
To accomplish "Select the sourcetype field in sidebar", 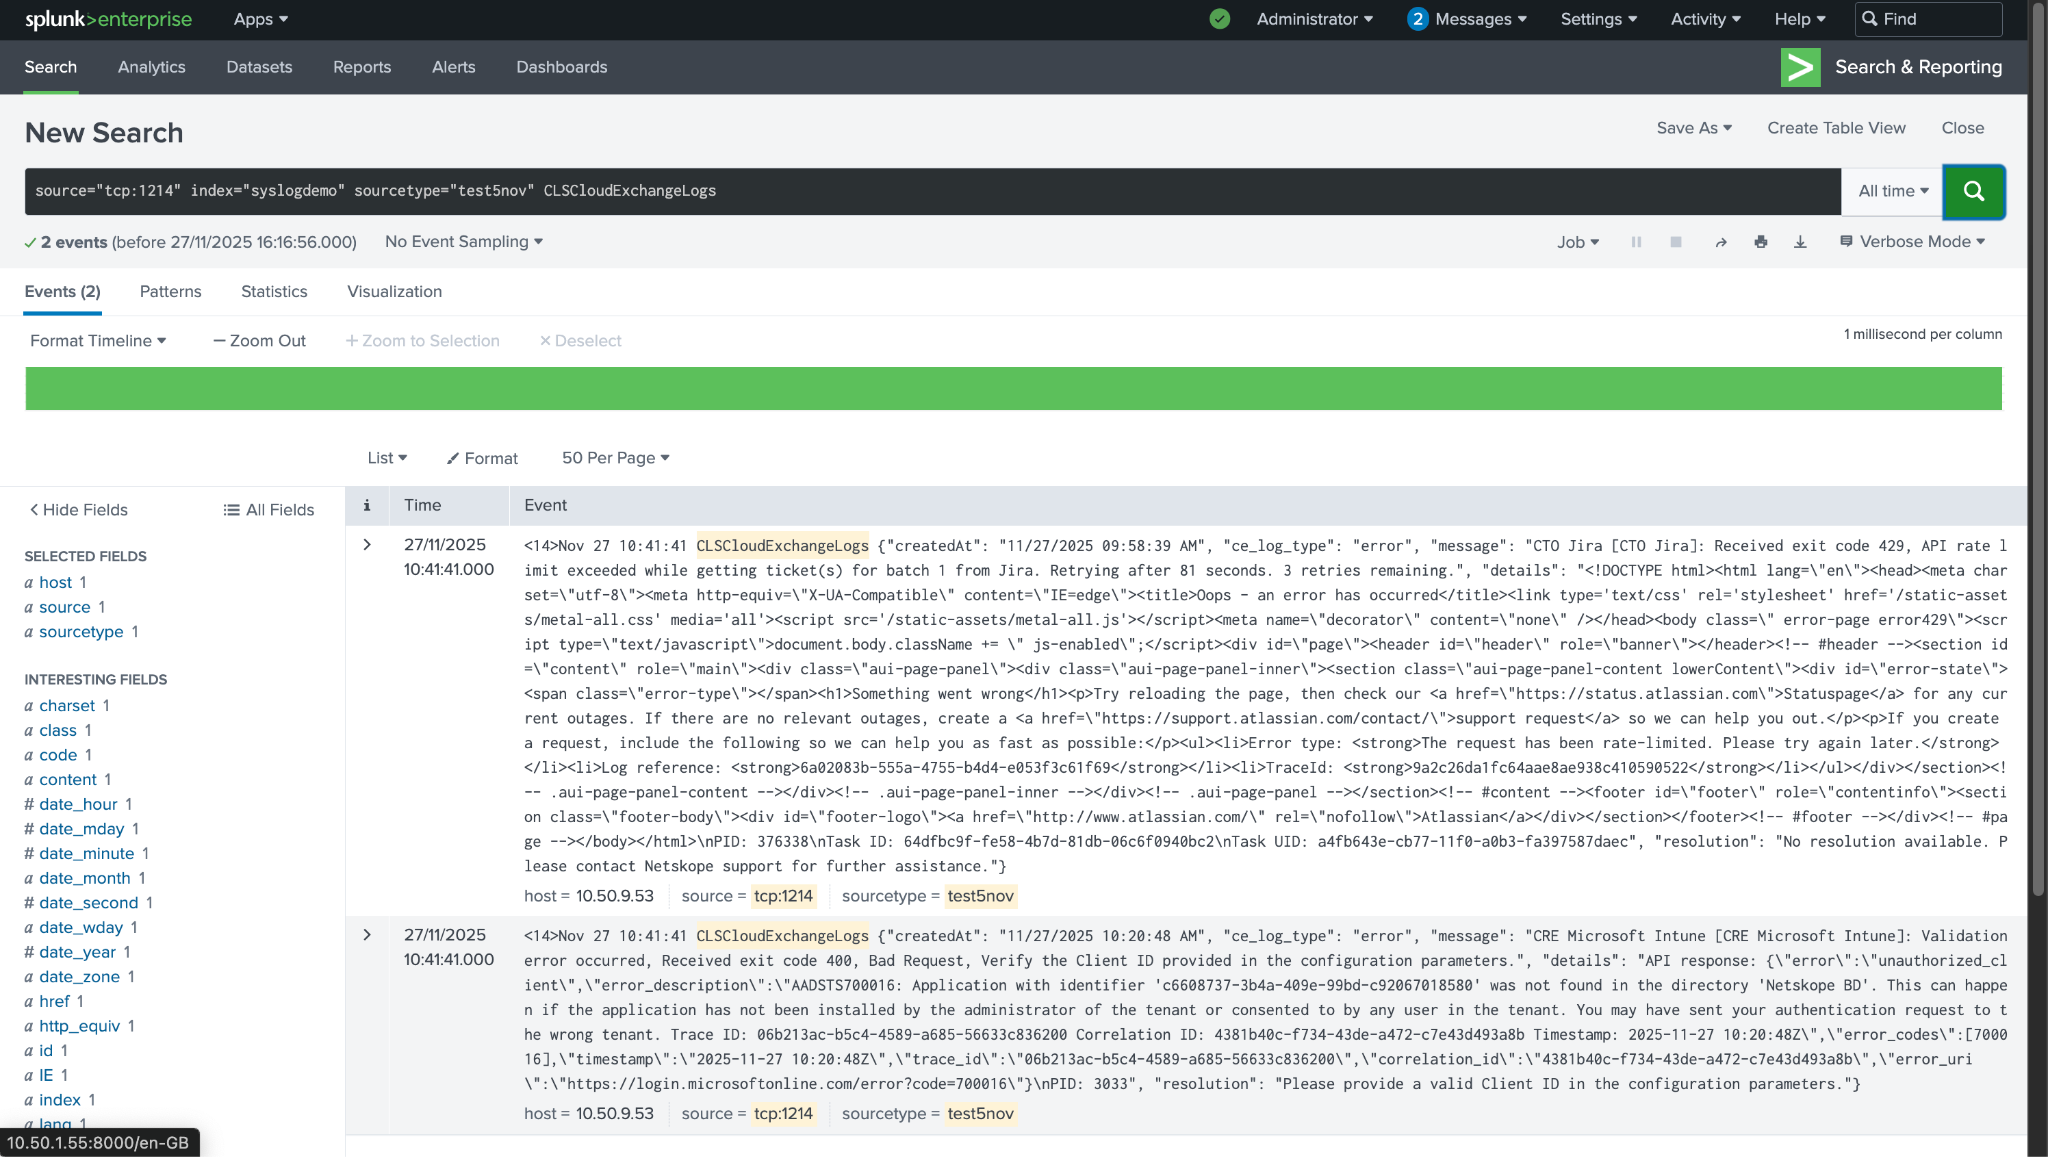I will tap(81, 632).
